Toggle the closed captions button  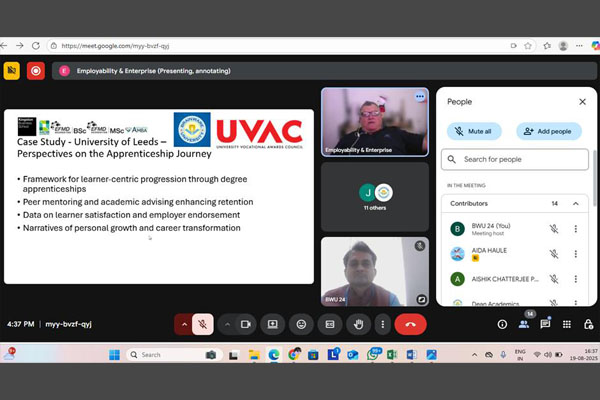[330, 324]
